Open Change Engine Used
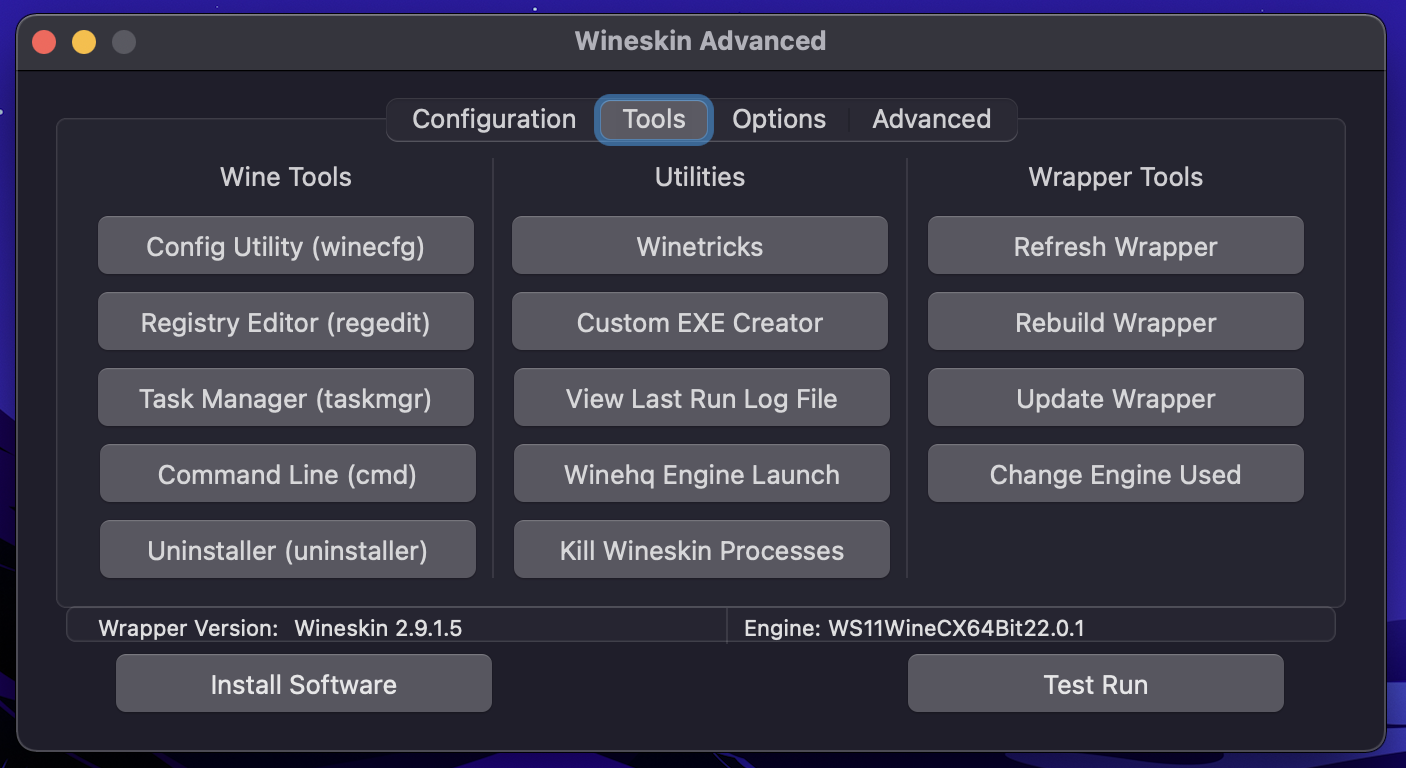1406x768 pixels. click(1116, 474)
